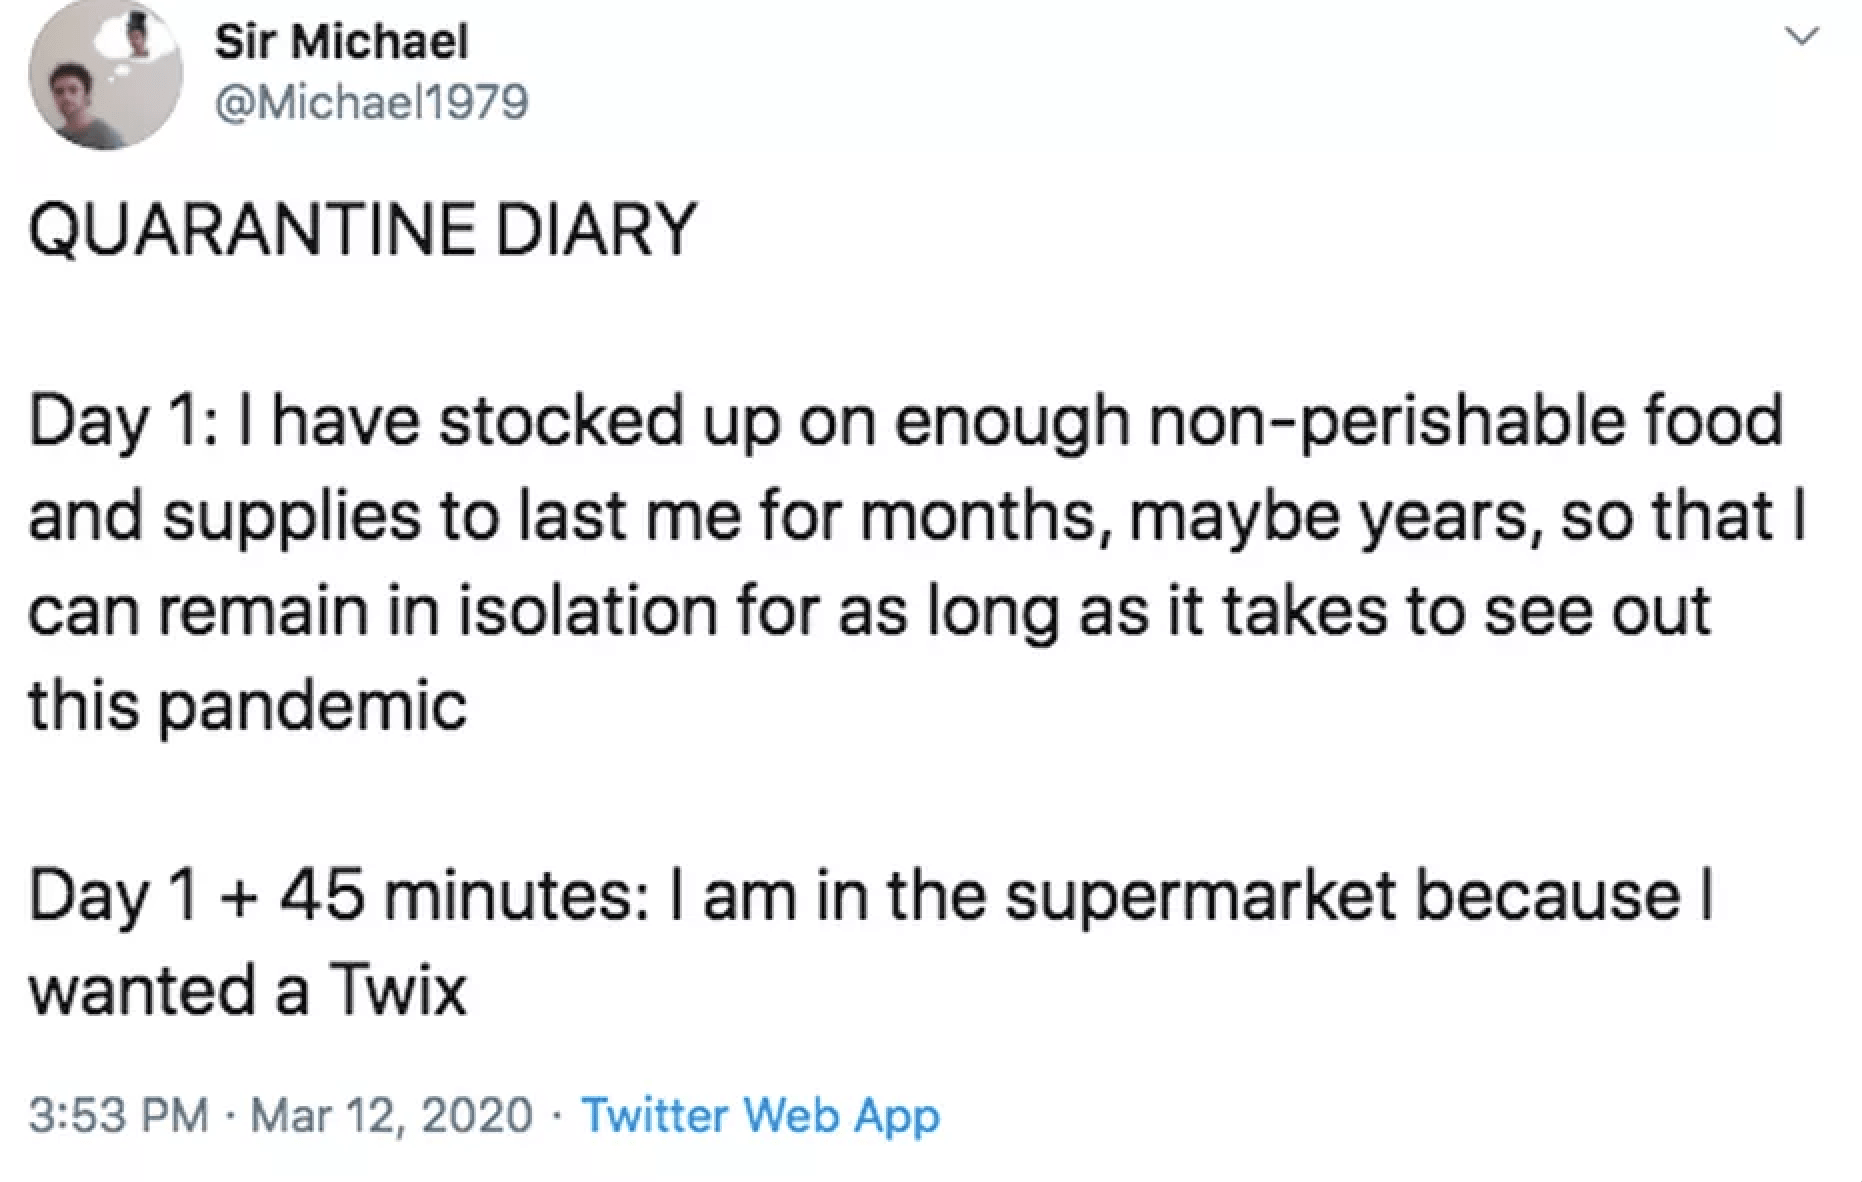
Task: Click the Mar 12, 2020 date
Action: (391, 1115)
